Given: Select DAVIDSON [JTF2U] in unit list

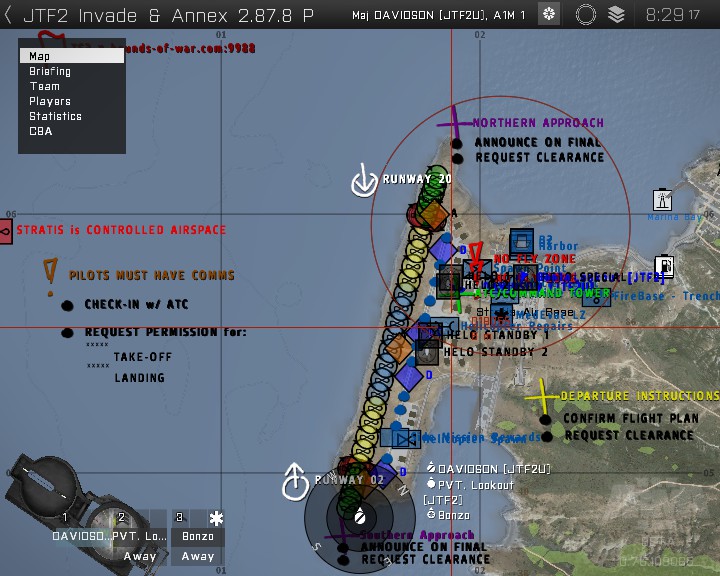Looking at the screenshot, I should 489,469.
